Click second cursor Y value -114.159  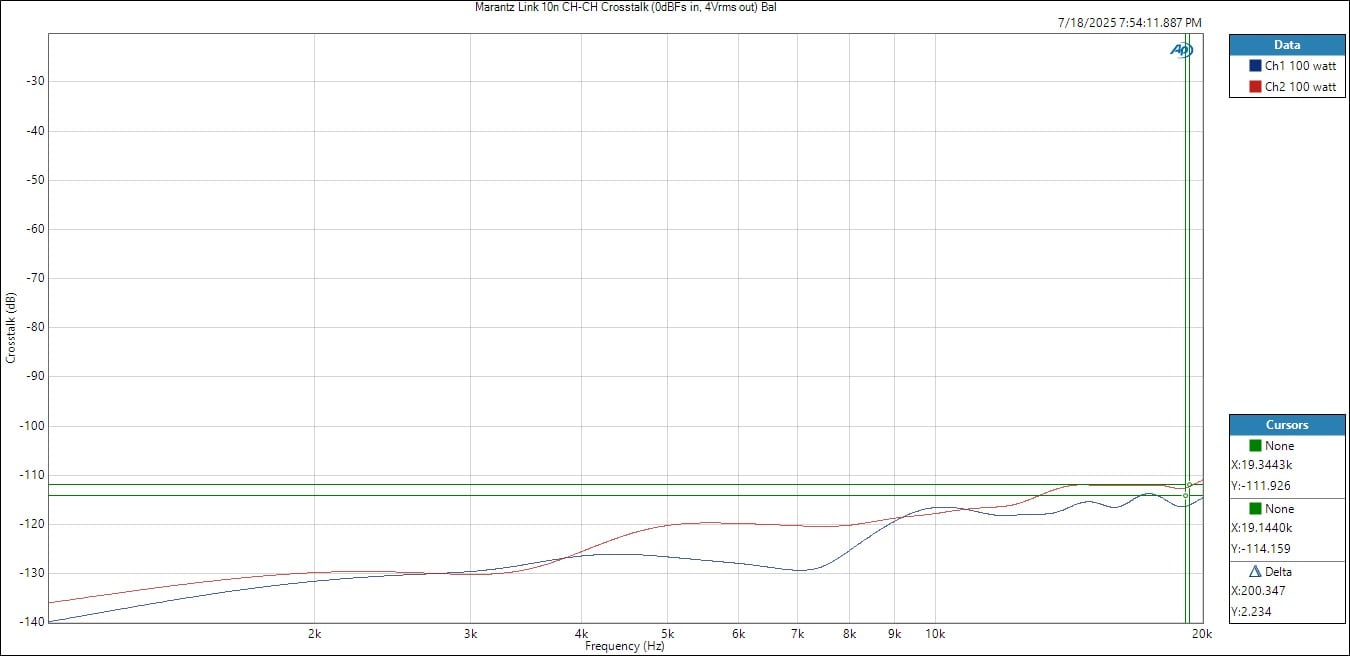coord(1262,548)
